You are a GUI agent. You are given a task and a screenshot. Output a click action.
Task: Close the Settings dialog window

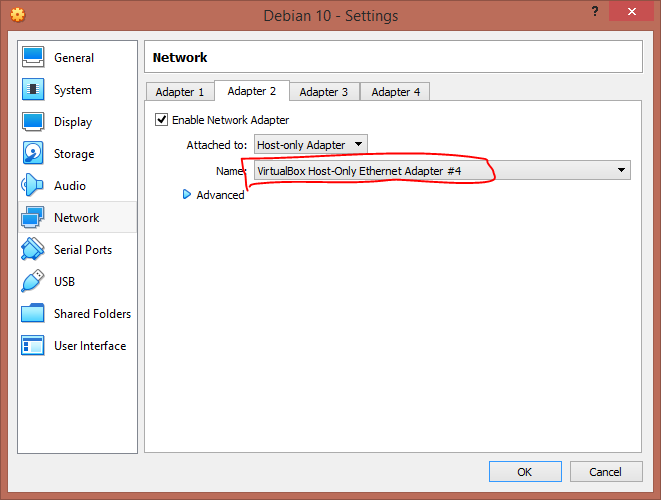(x=631, y=11)
